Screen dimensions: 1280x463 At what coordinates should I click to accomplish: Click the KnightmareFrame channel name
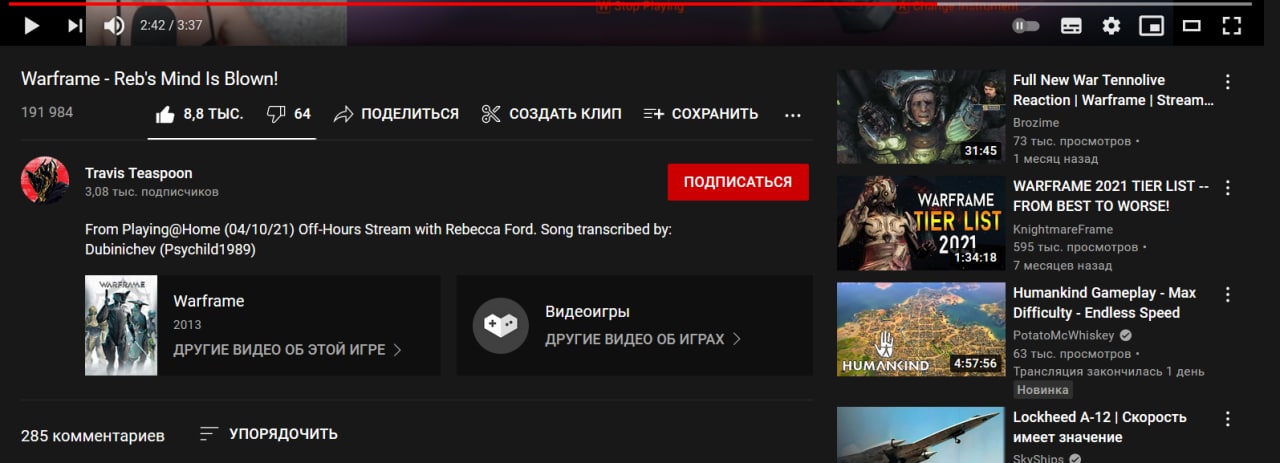pos(1063,229)
